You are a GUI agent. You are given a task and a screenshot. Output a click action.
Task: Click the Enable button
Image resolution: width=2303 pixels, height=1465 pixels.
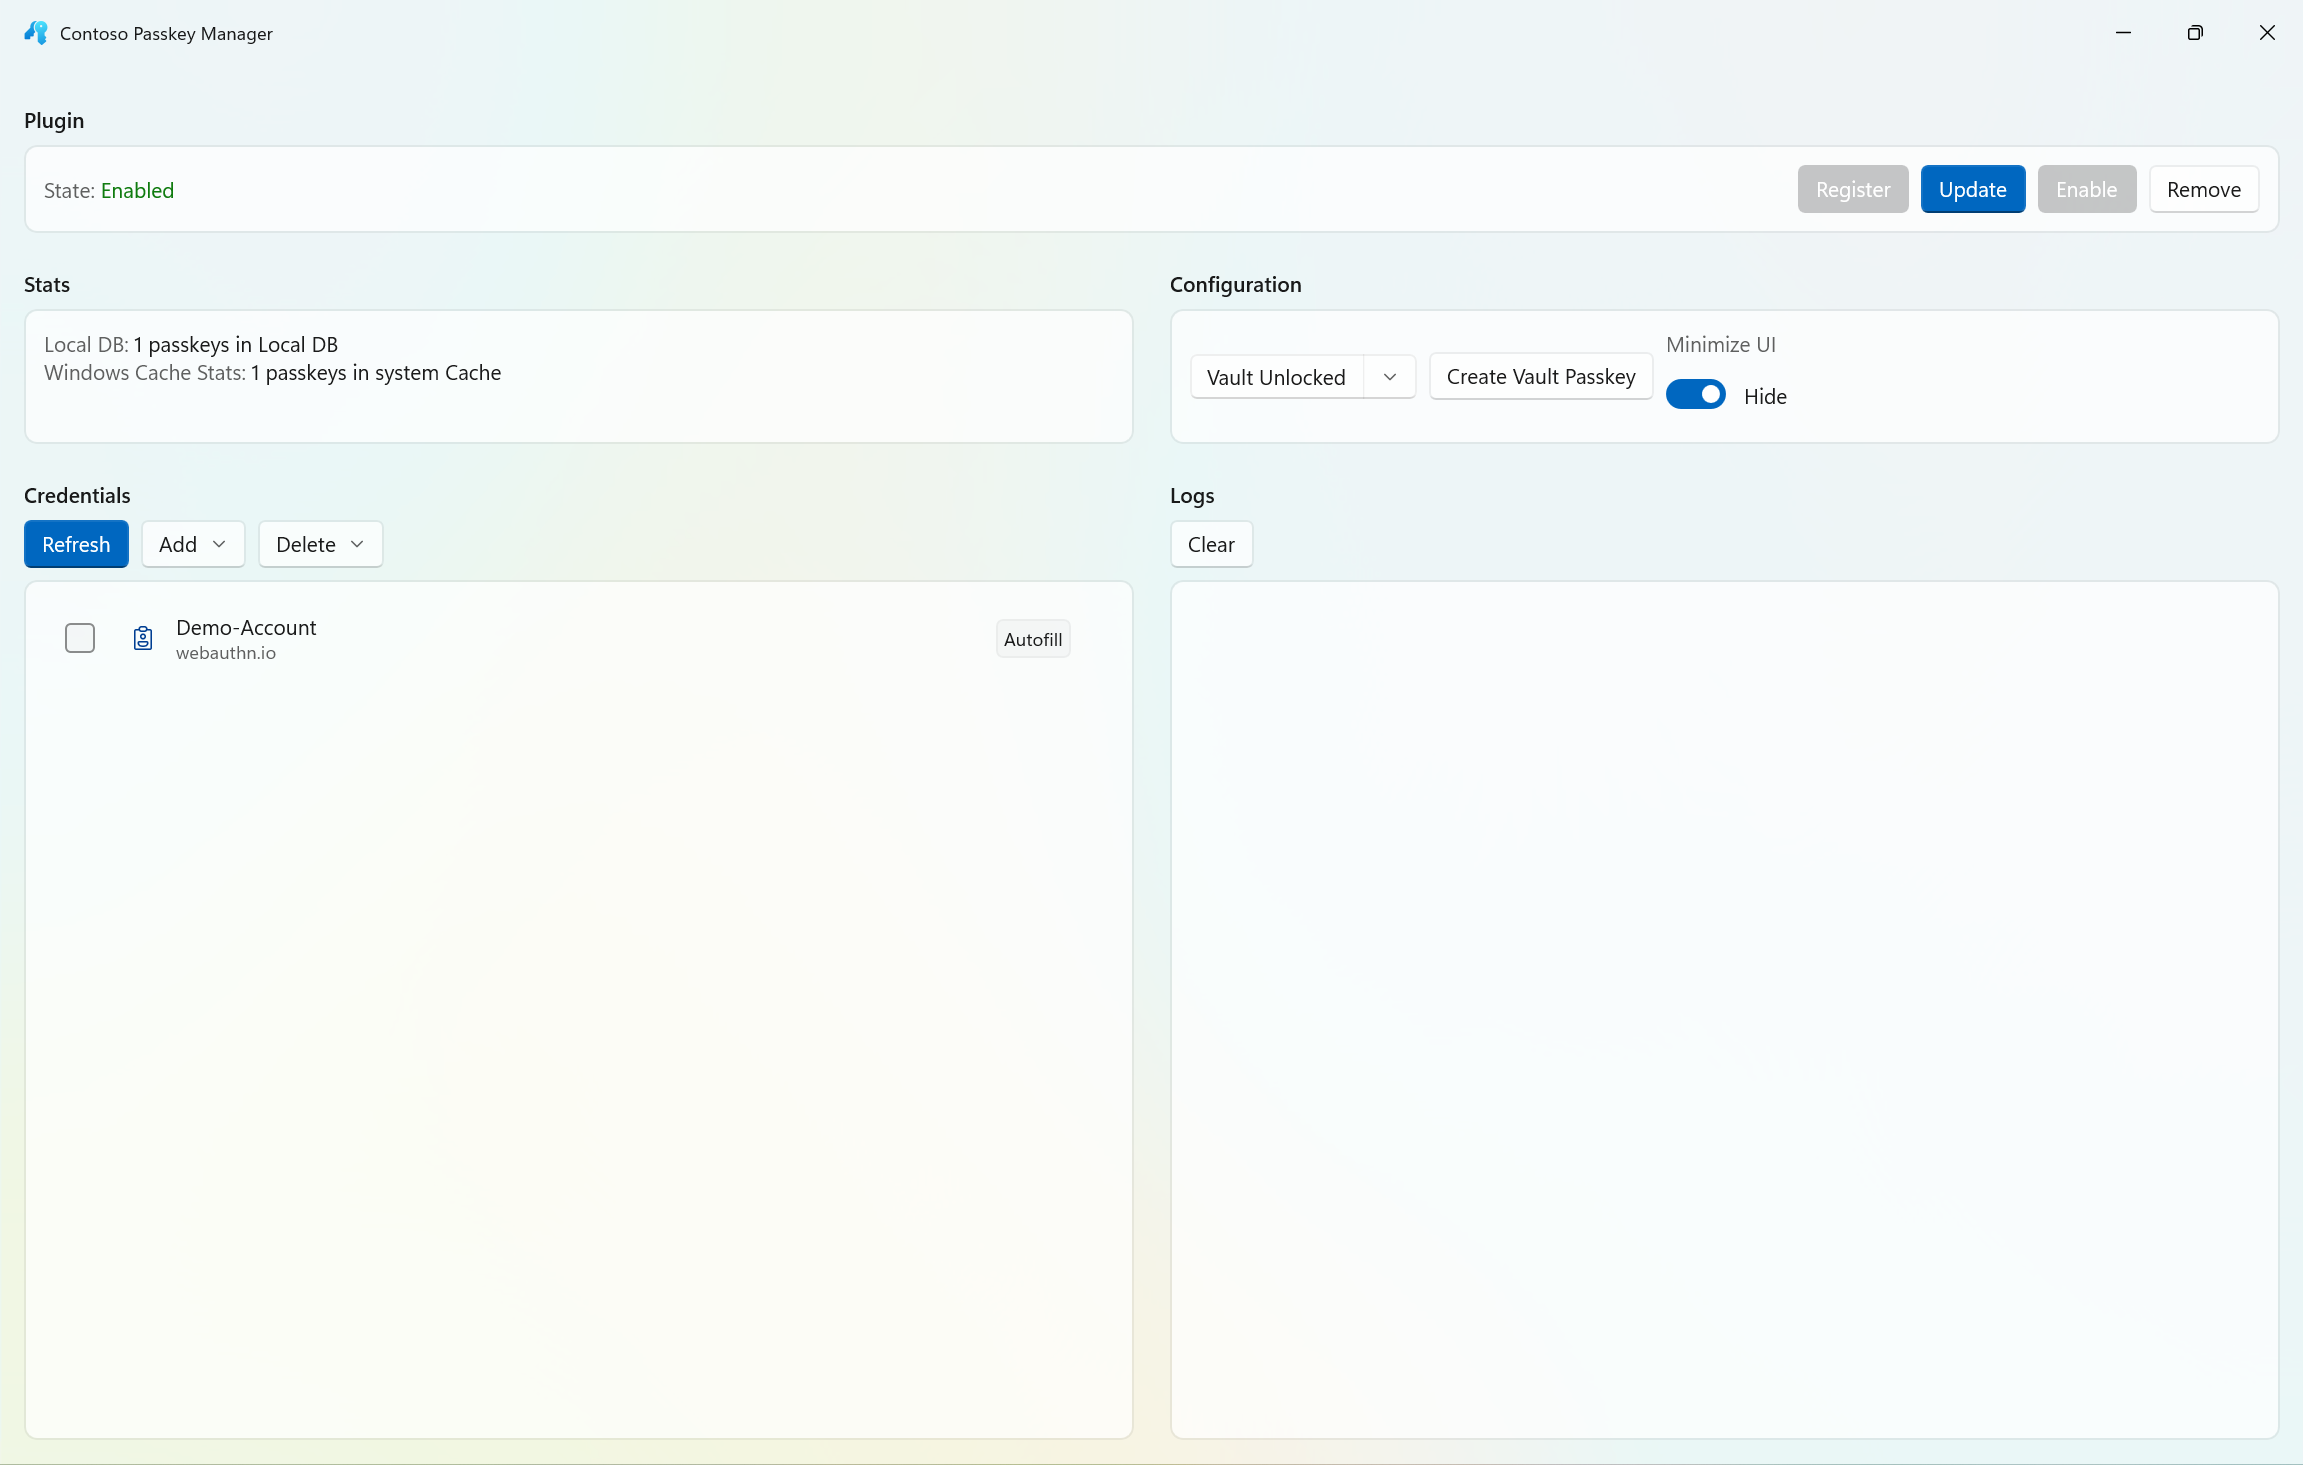coord(2087,189)
